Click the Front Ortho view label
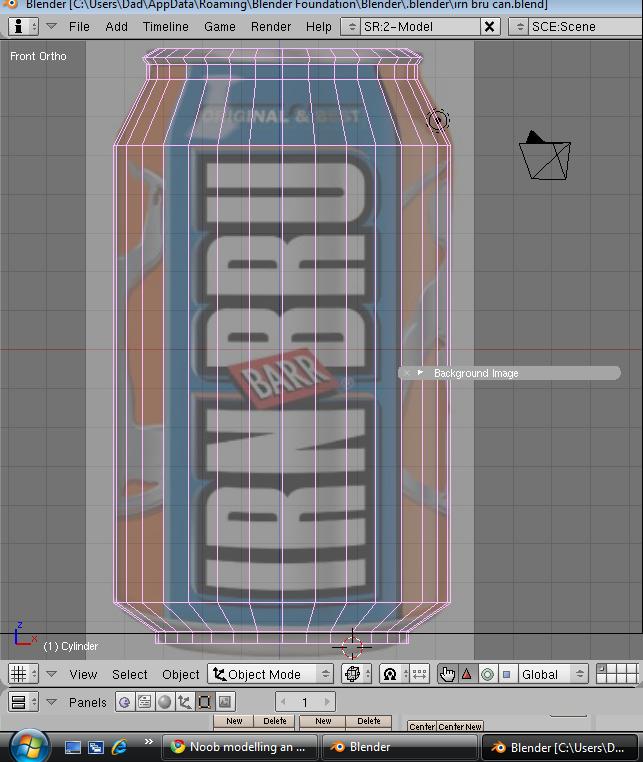This screenshot has width=643, height=762. click(x=38, y=56)
